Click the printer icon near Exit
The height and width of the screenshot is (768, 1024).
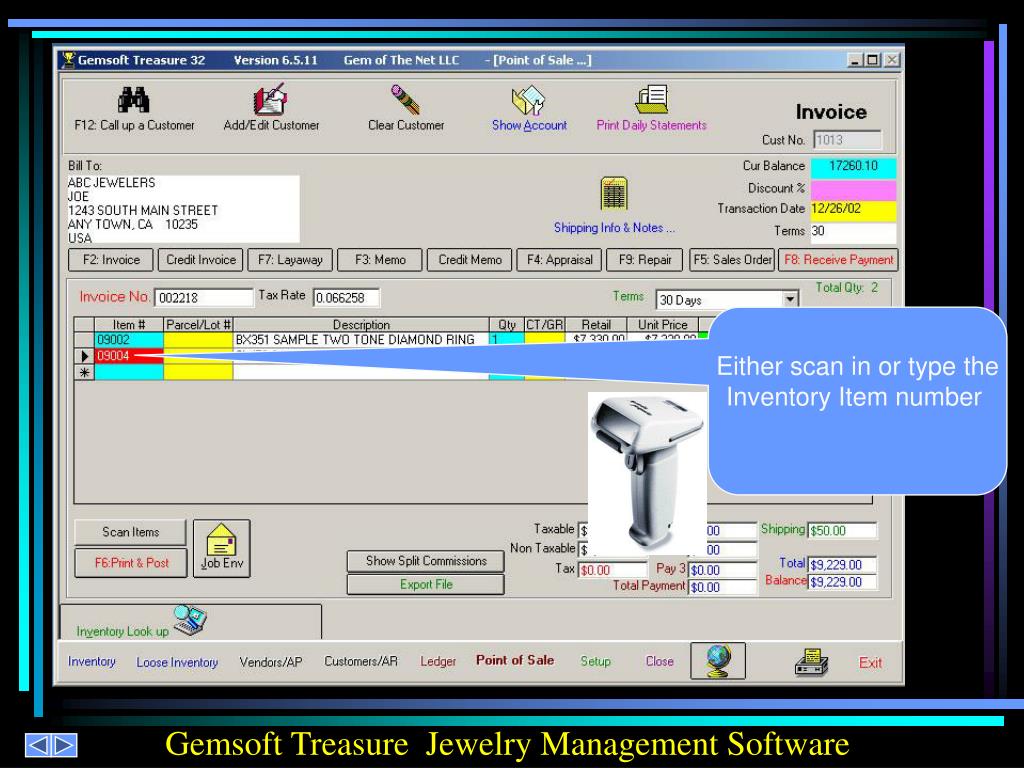pyautogui.click(x=812, y=662)
